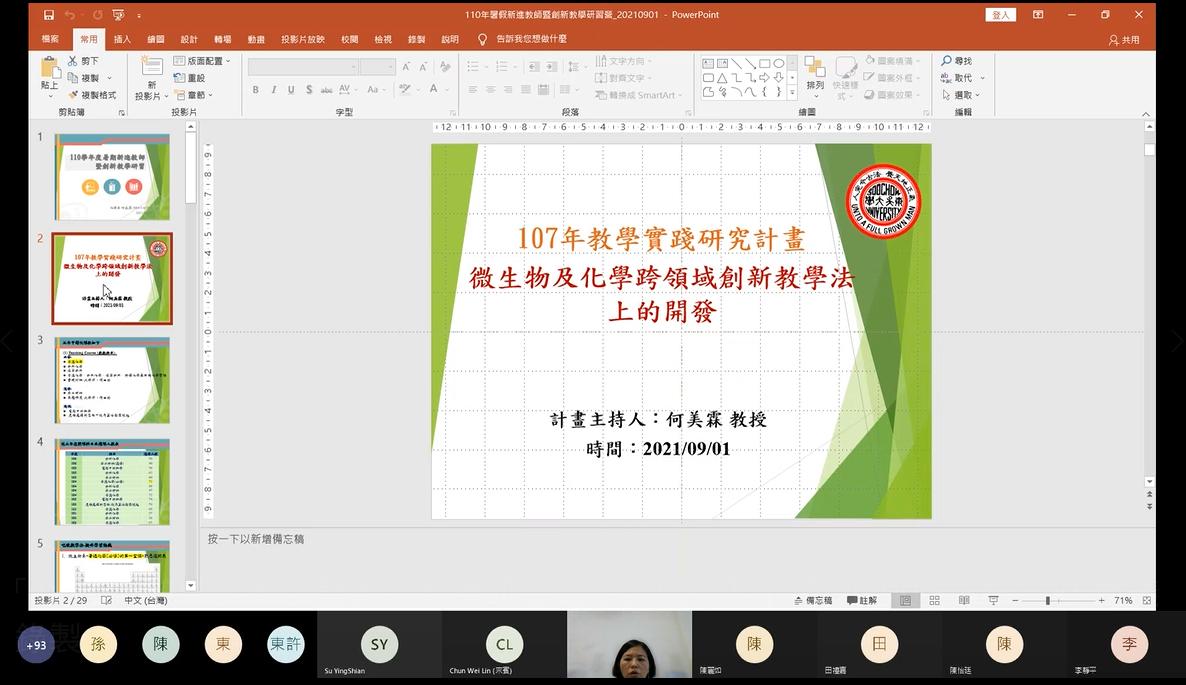The width and height of the screenshot is (1186, 685).
Task: Click the 登入 sign-in button
Action: tap(1000, 15)
